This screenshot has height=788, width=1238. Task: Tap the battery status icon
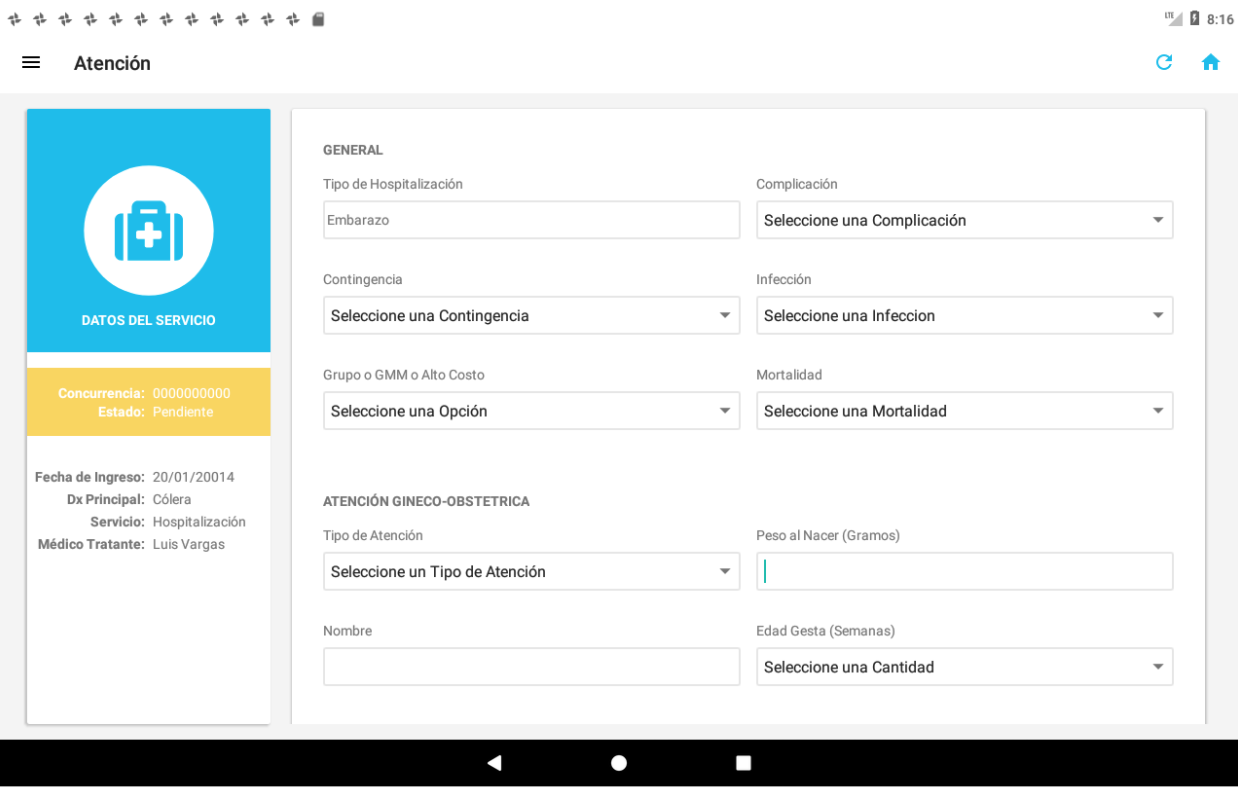(1194, 19)
